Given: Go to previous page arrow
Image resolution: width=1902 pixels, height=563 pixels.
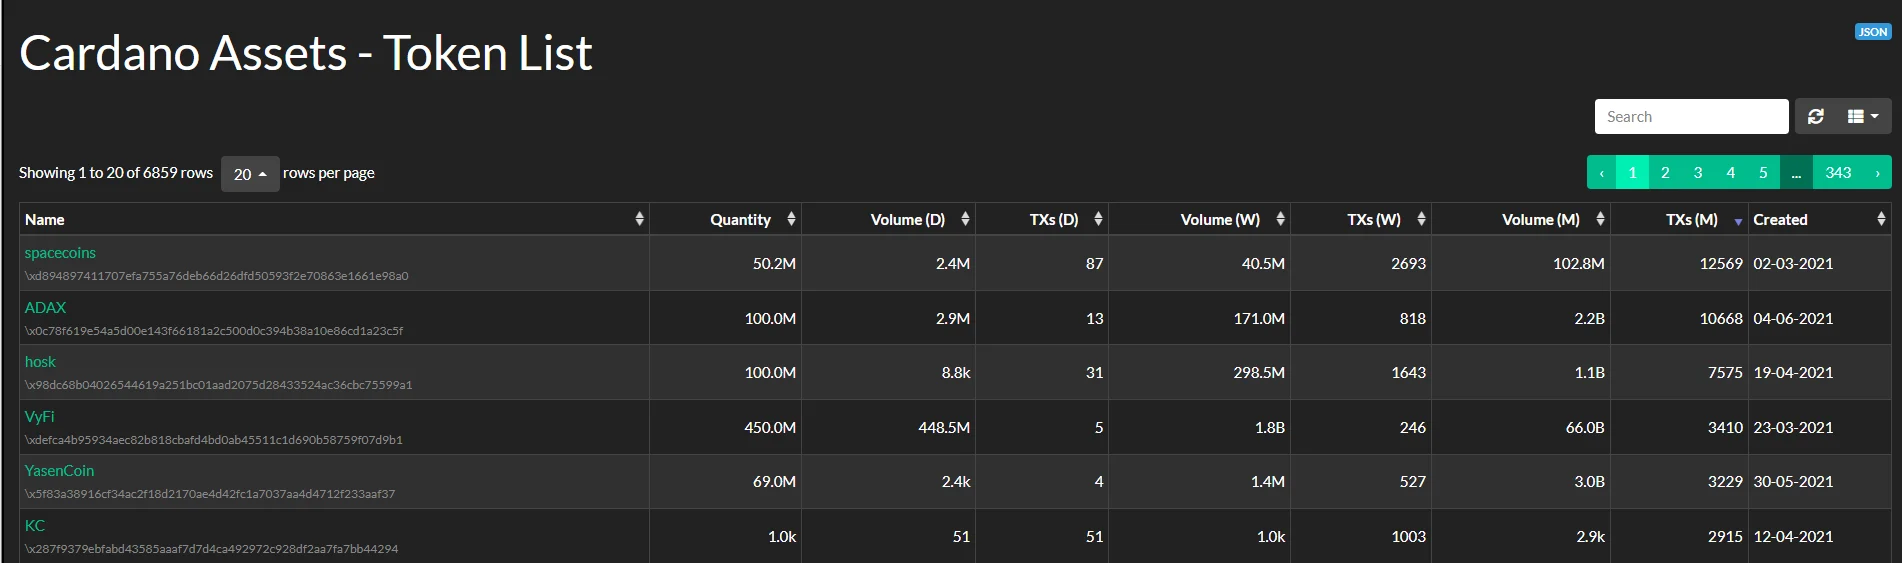Looking at the screenshot, I should pyautogui.click(x=1601, y=173).
